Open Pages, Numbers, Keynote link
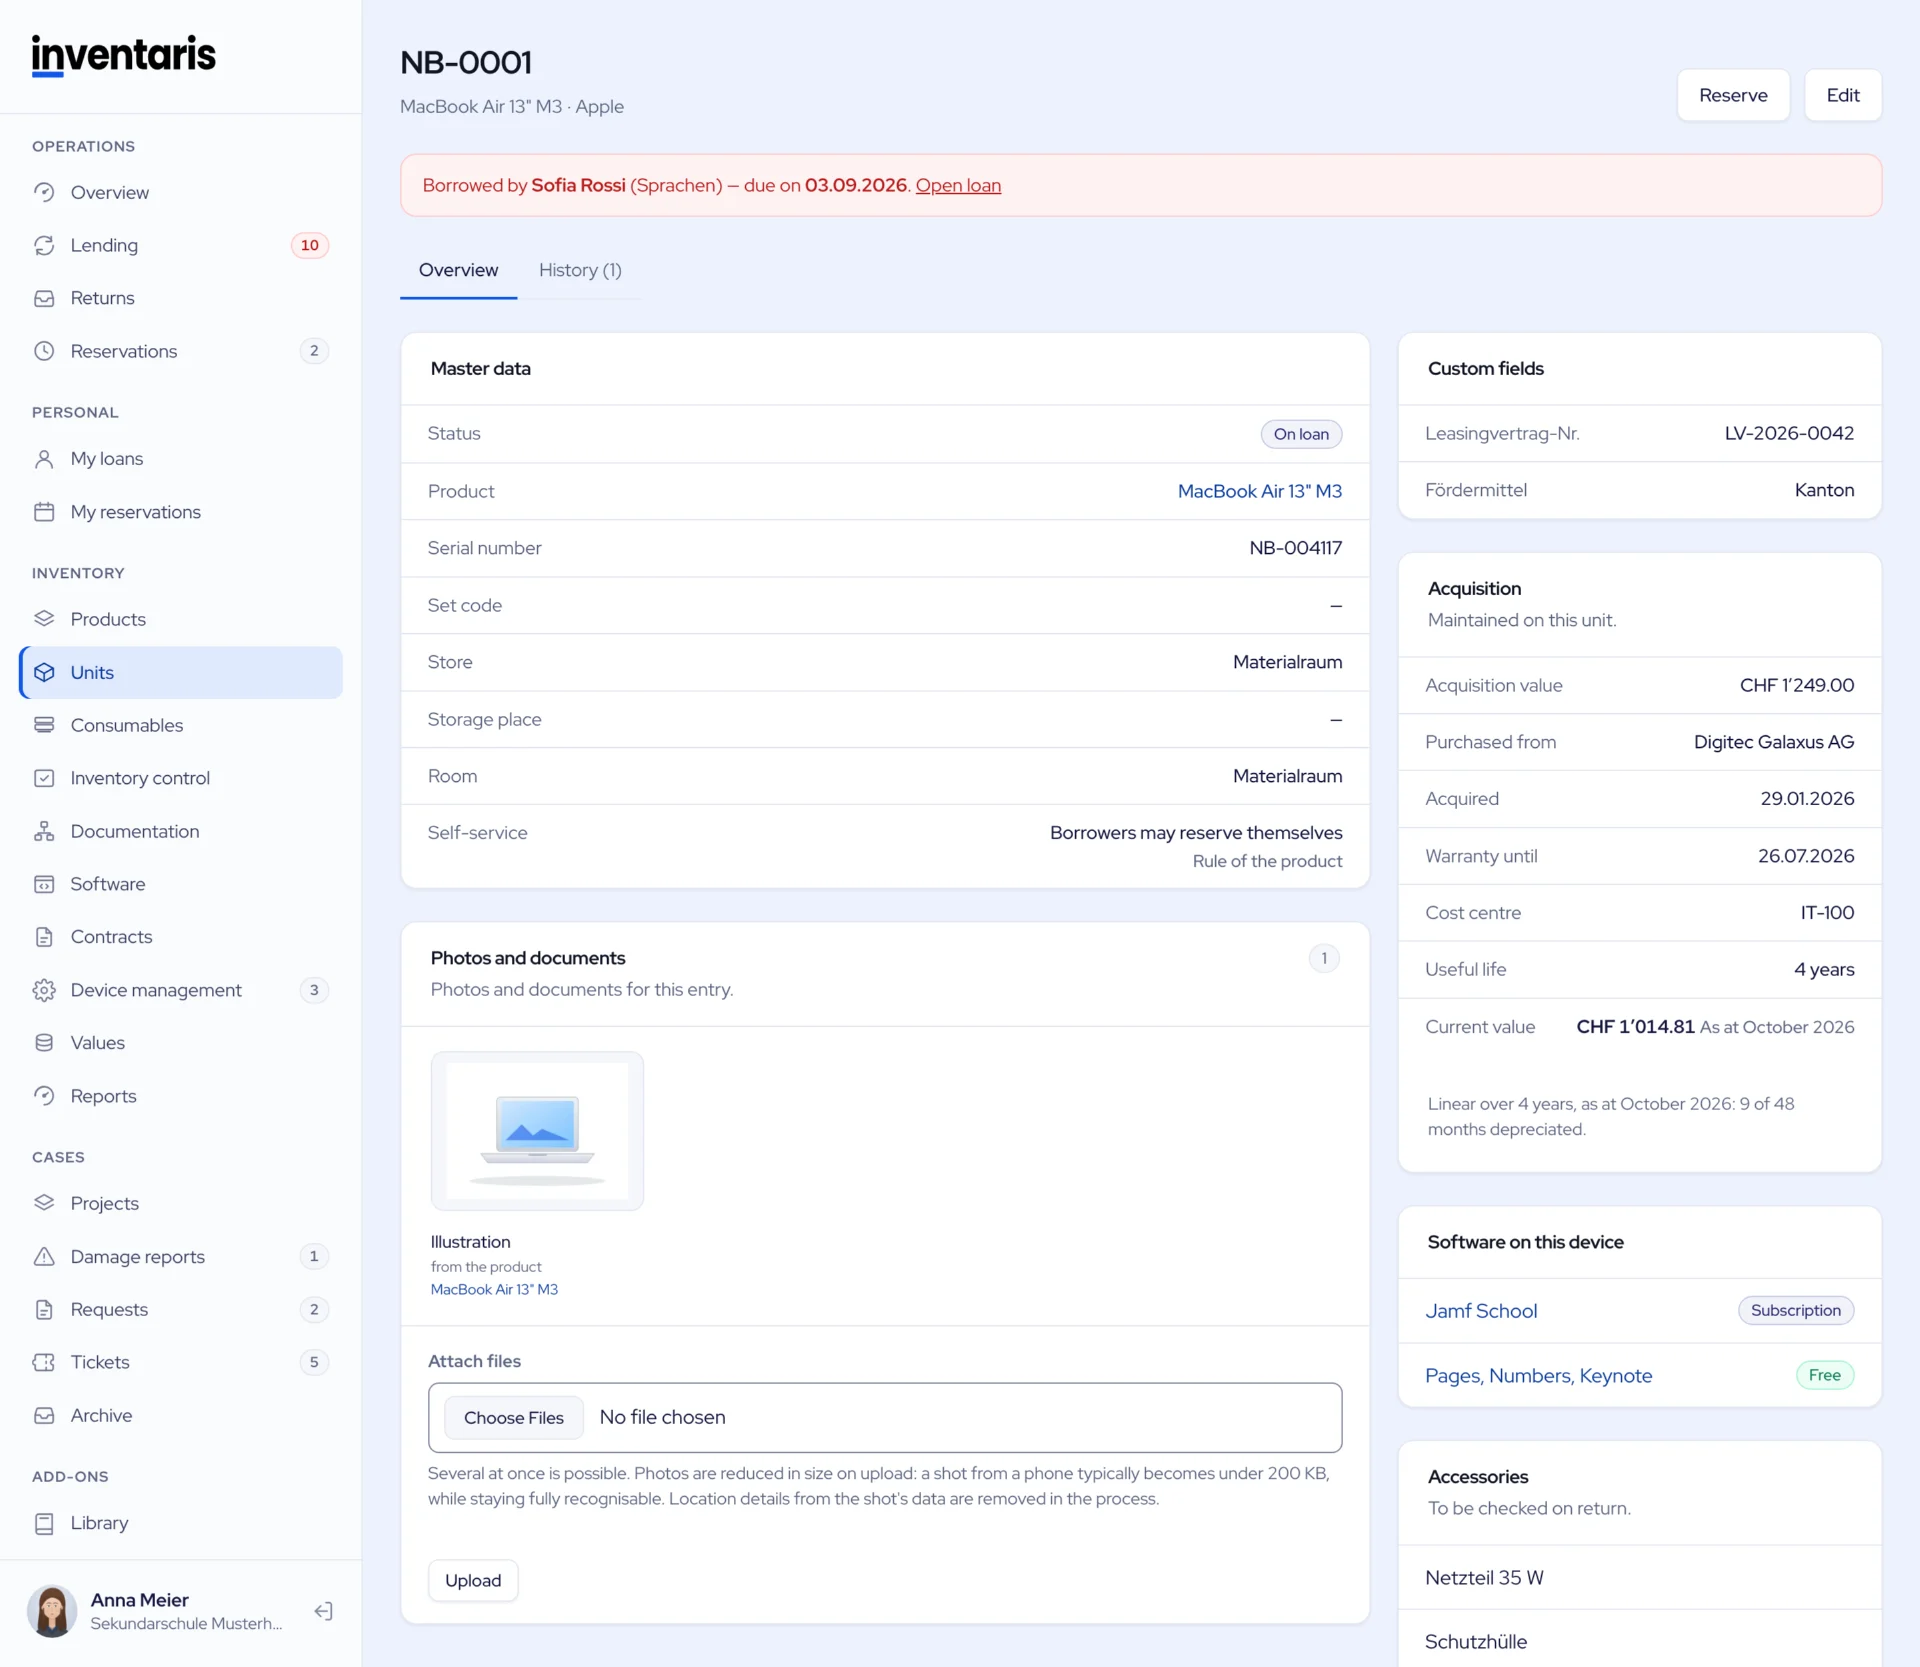 point(1538,1375)
